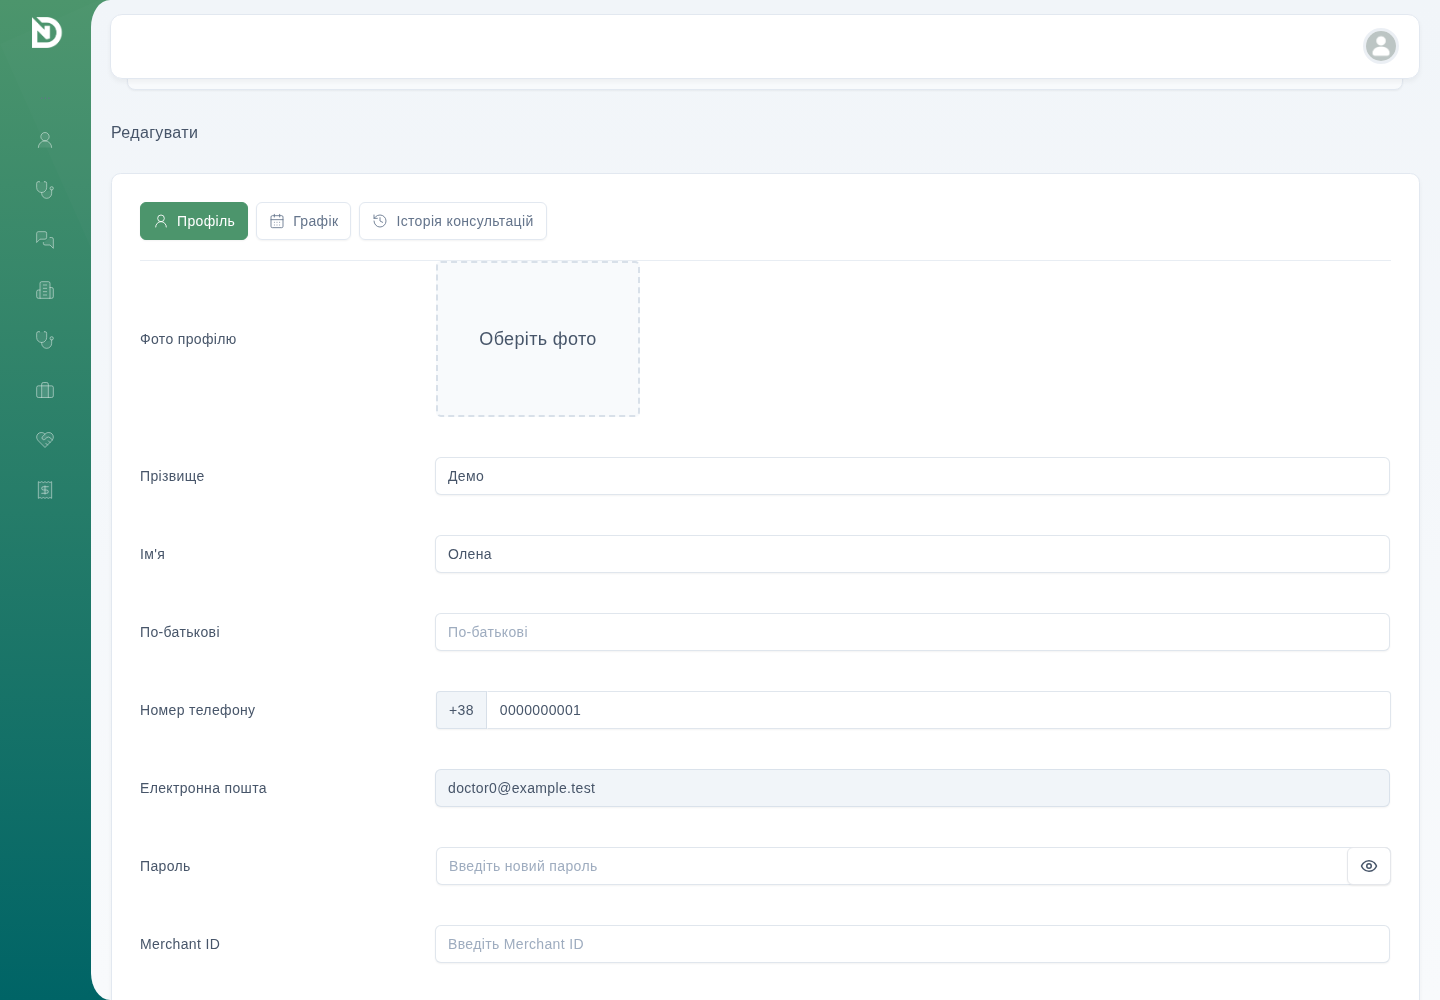The width and height of the screenshot is (1440, 1000).
Task: Click the Ім'я field containing Олена
Action: pos(912,554)
